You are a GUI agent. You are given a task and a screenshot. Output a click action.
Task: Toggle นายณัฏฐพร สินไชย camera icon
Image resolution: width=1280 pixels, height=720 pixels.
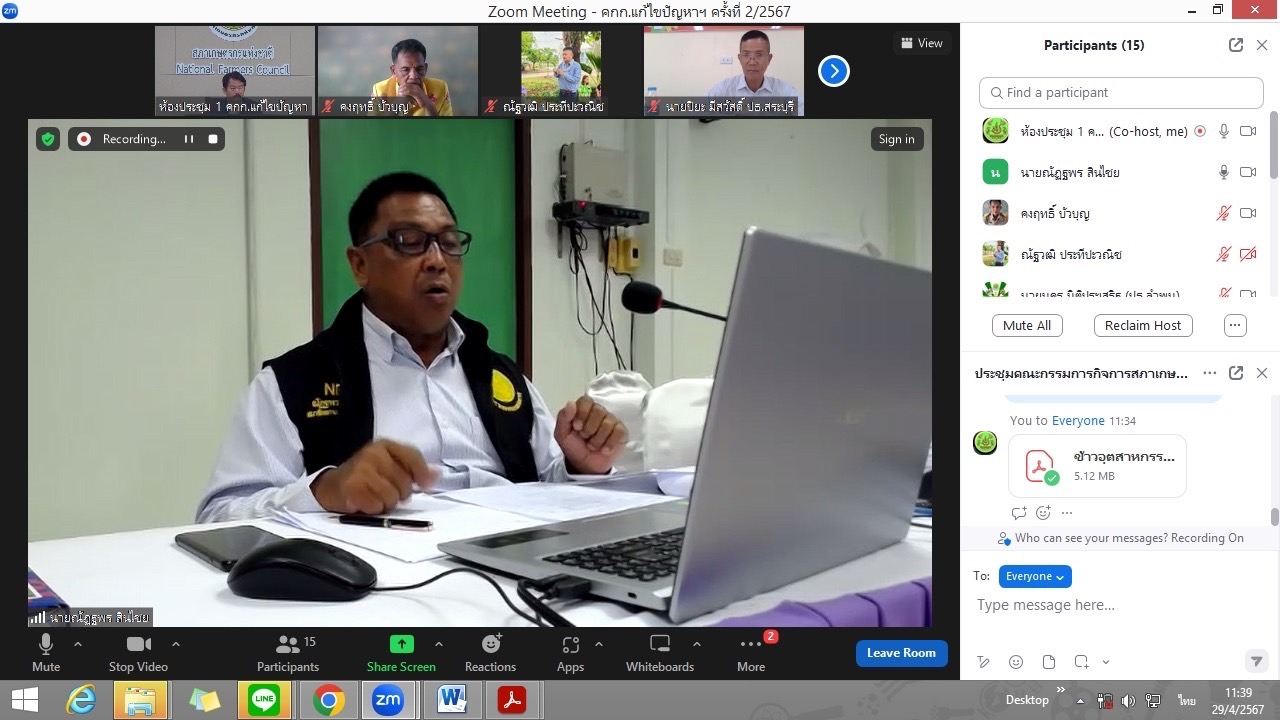[1248, 172]
